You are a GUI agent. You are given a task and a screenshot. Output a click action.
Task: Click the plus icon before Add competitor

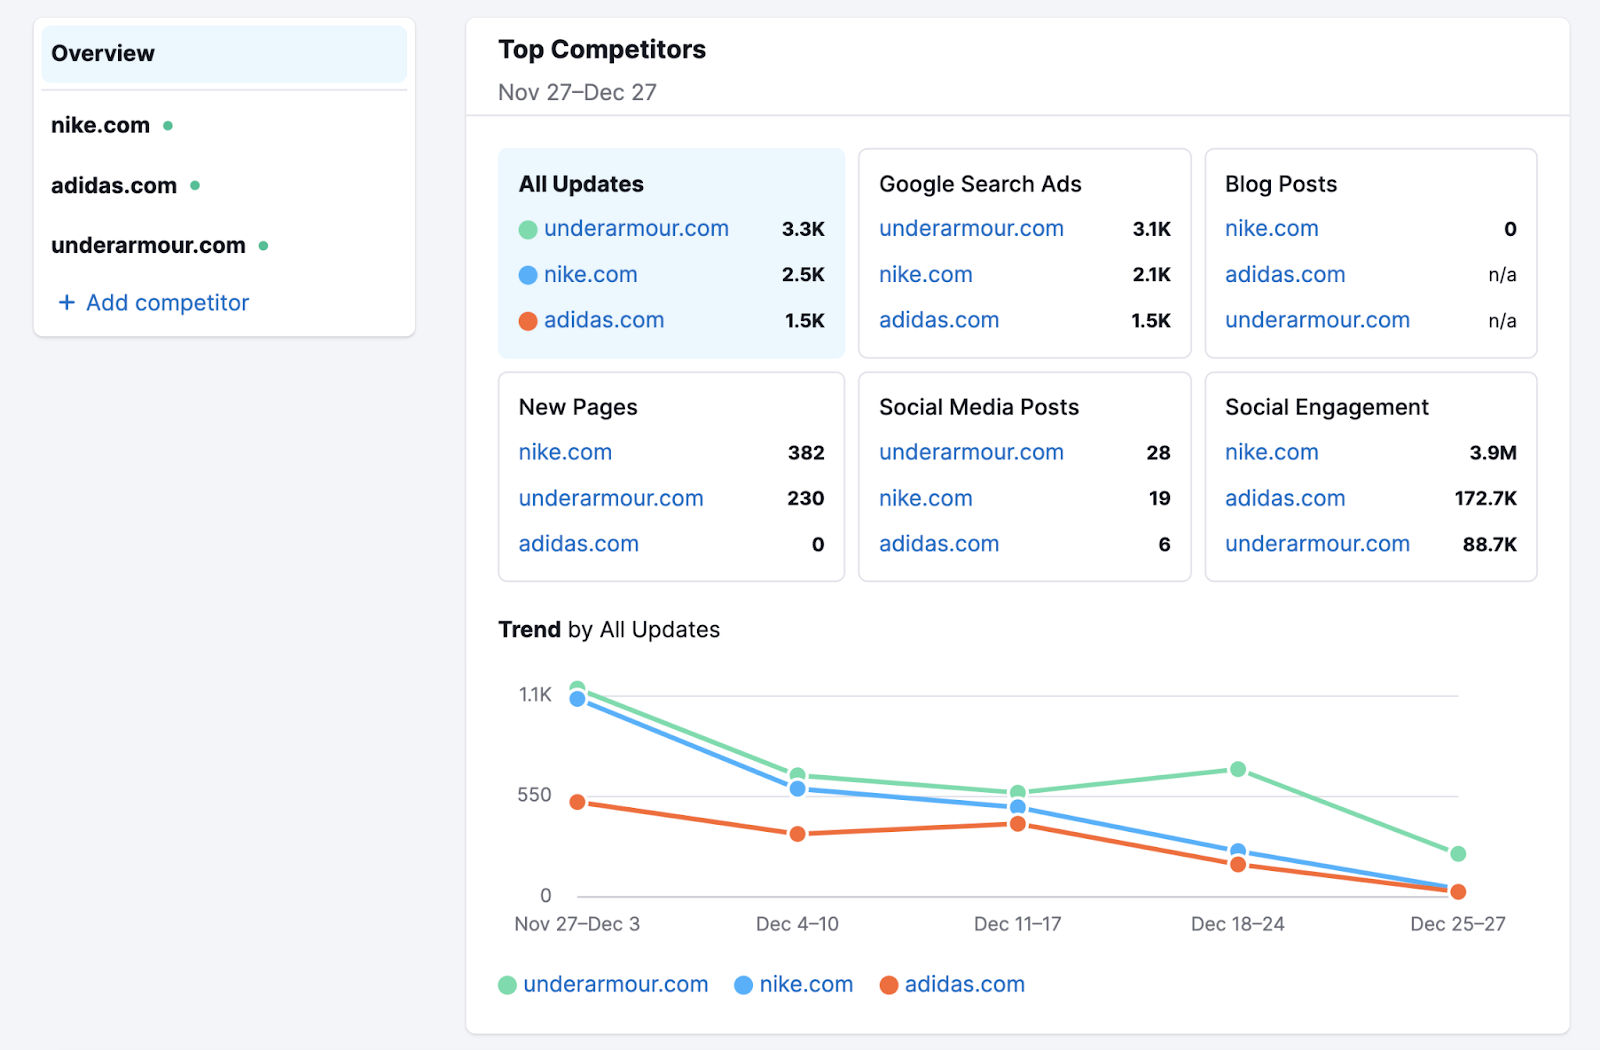(65, 302)
